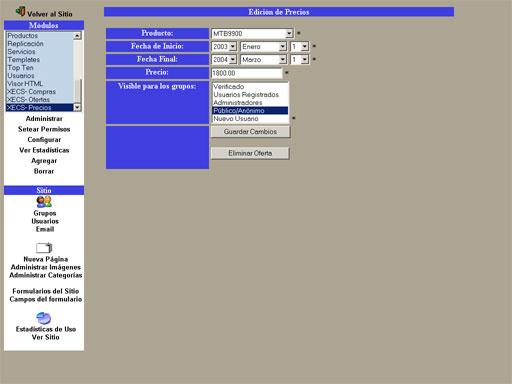Open the Fecha de Inicio year dropdown

click(x=224, y=47)
